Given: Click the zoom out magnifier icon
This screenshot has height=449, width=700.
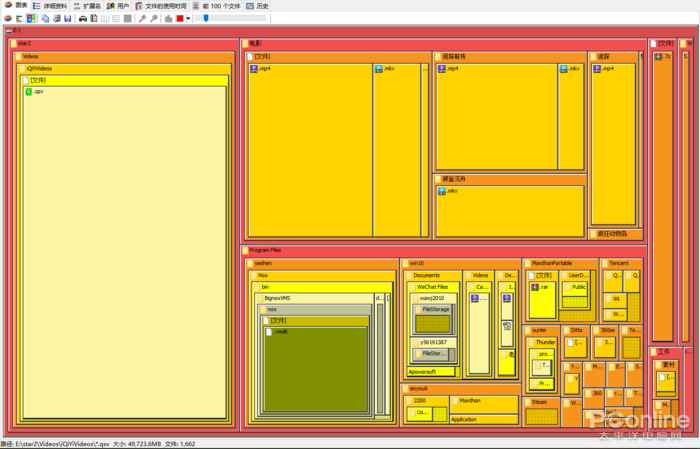Looking at the screenshot, I should click(x=153, y=18).
